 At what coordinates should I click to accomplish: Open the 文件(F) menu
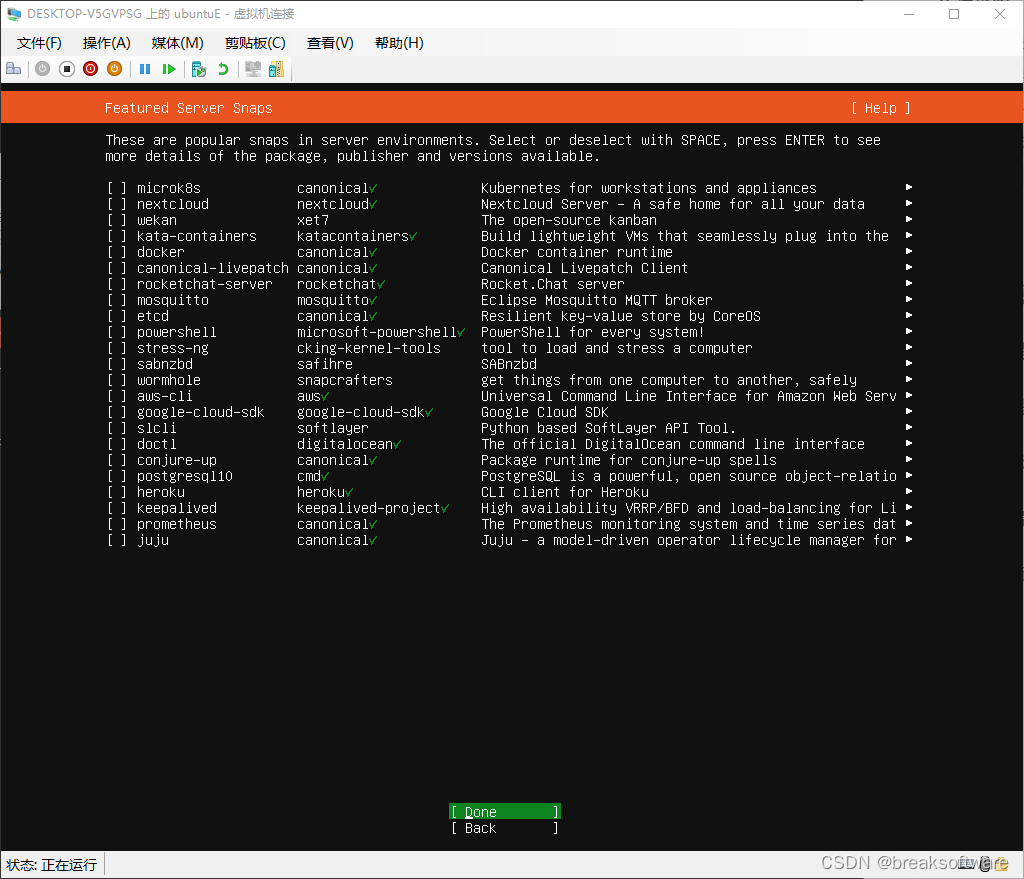click(x=39, y=43)
